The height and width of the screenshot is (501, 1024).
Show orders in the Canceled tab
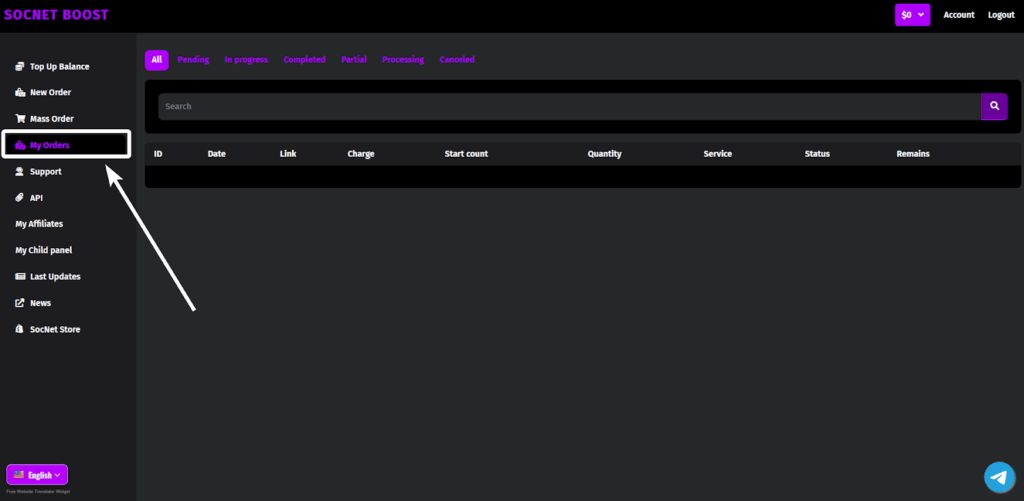(457, 60)
